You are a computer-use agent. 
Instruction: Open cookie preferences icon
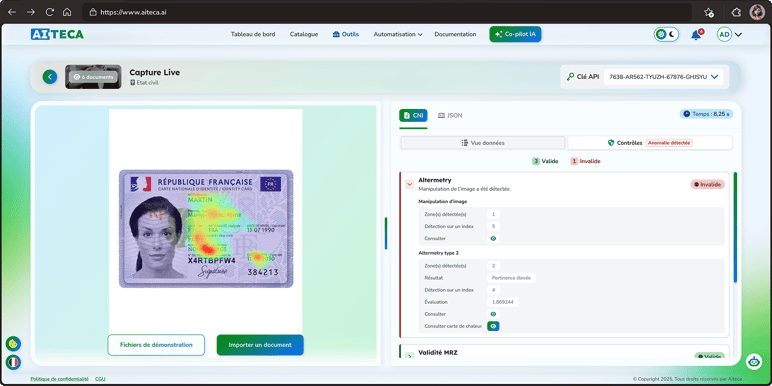pos(13,343)
